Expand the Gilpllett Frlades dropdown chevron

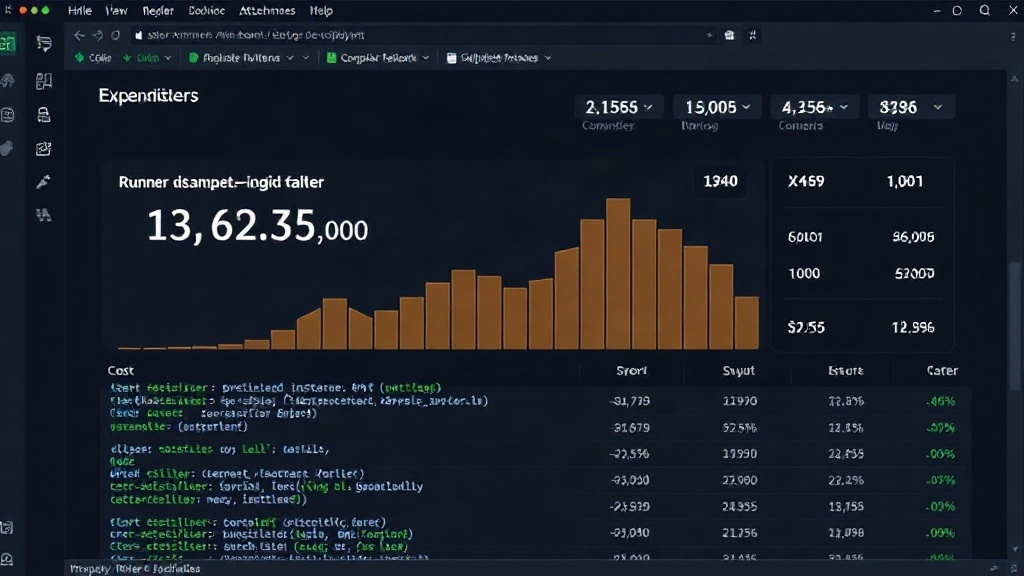point(548,58)
